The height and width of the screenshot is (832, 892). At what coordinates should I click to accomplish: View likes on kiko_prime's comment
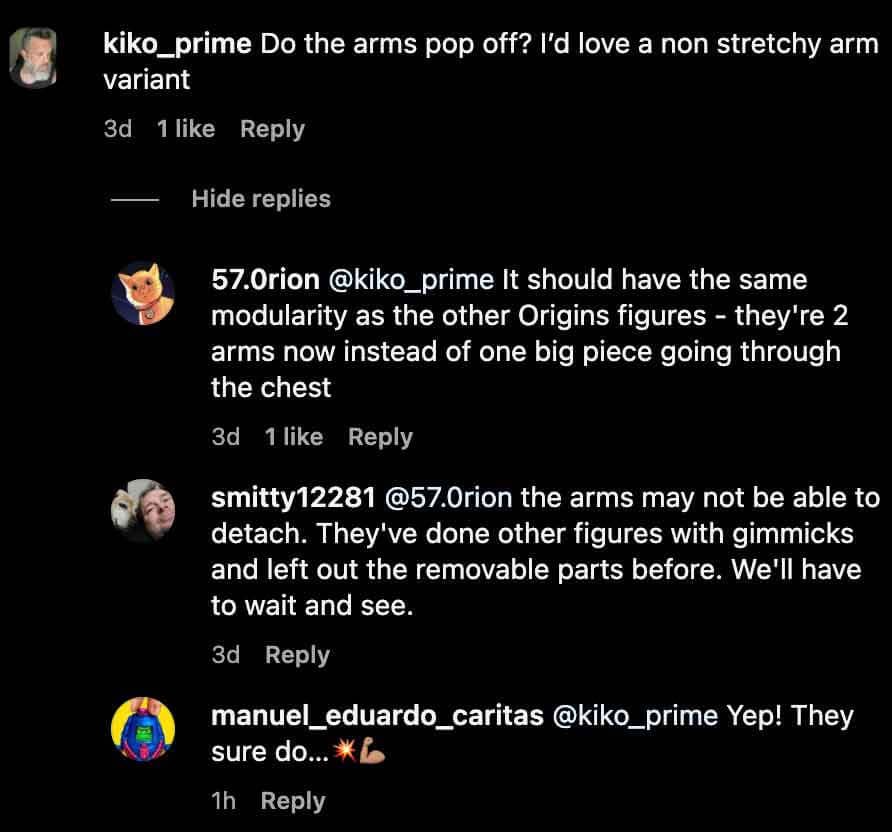(x=186, y=128)
